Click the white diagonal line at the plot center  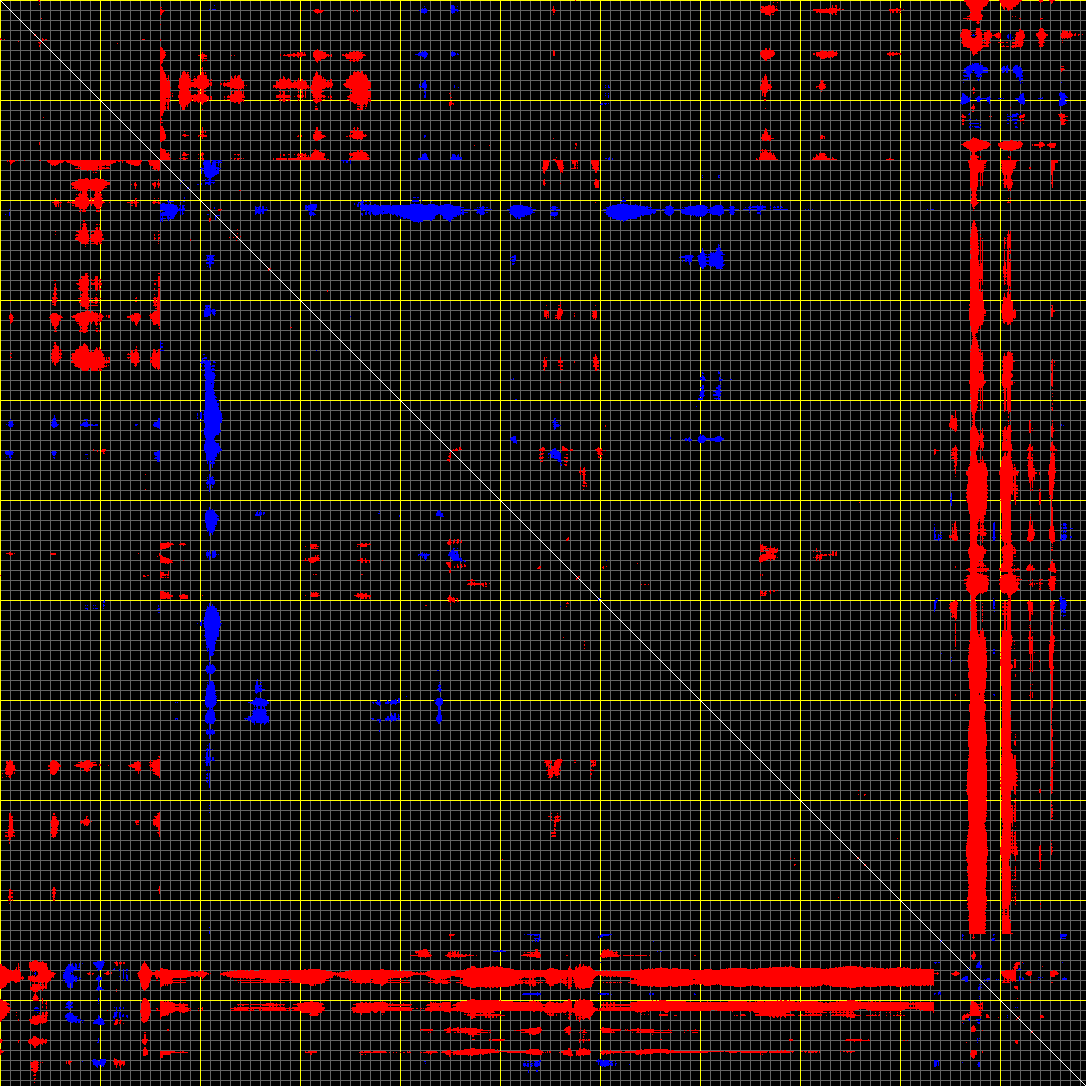pos(543,543)
